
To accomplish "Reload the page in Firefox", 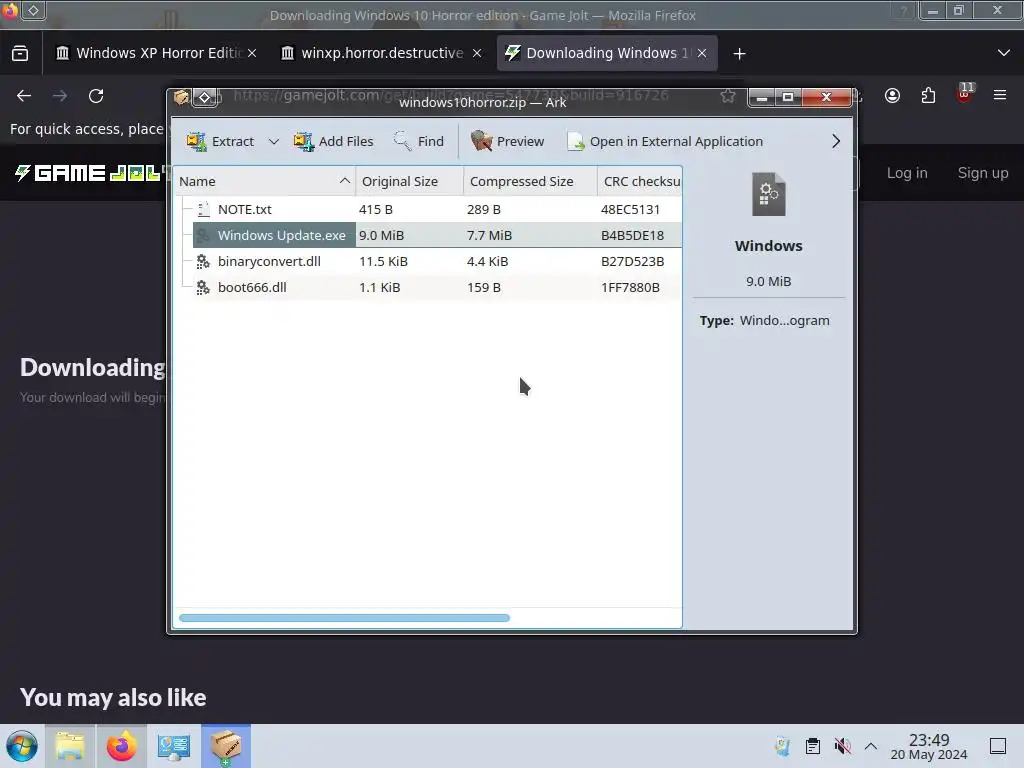I will [x=96, y=96].
